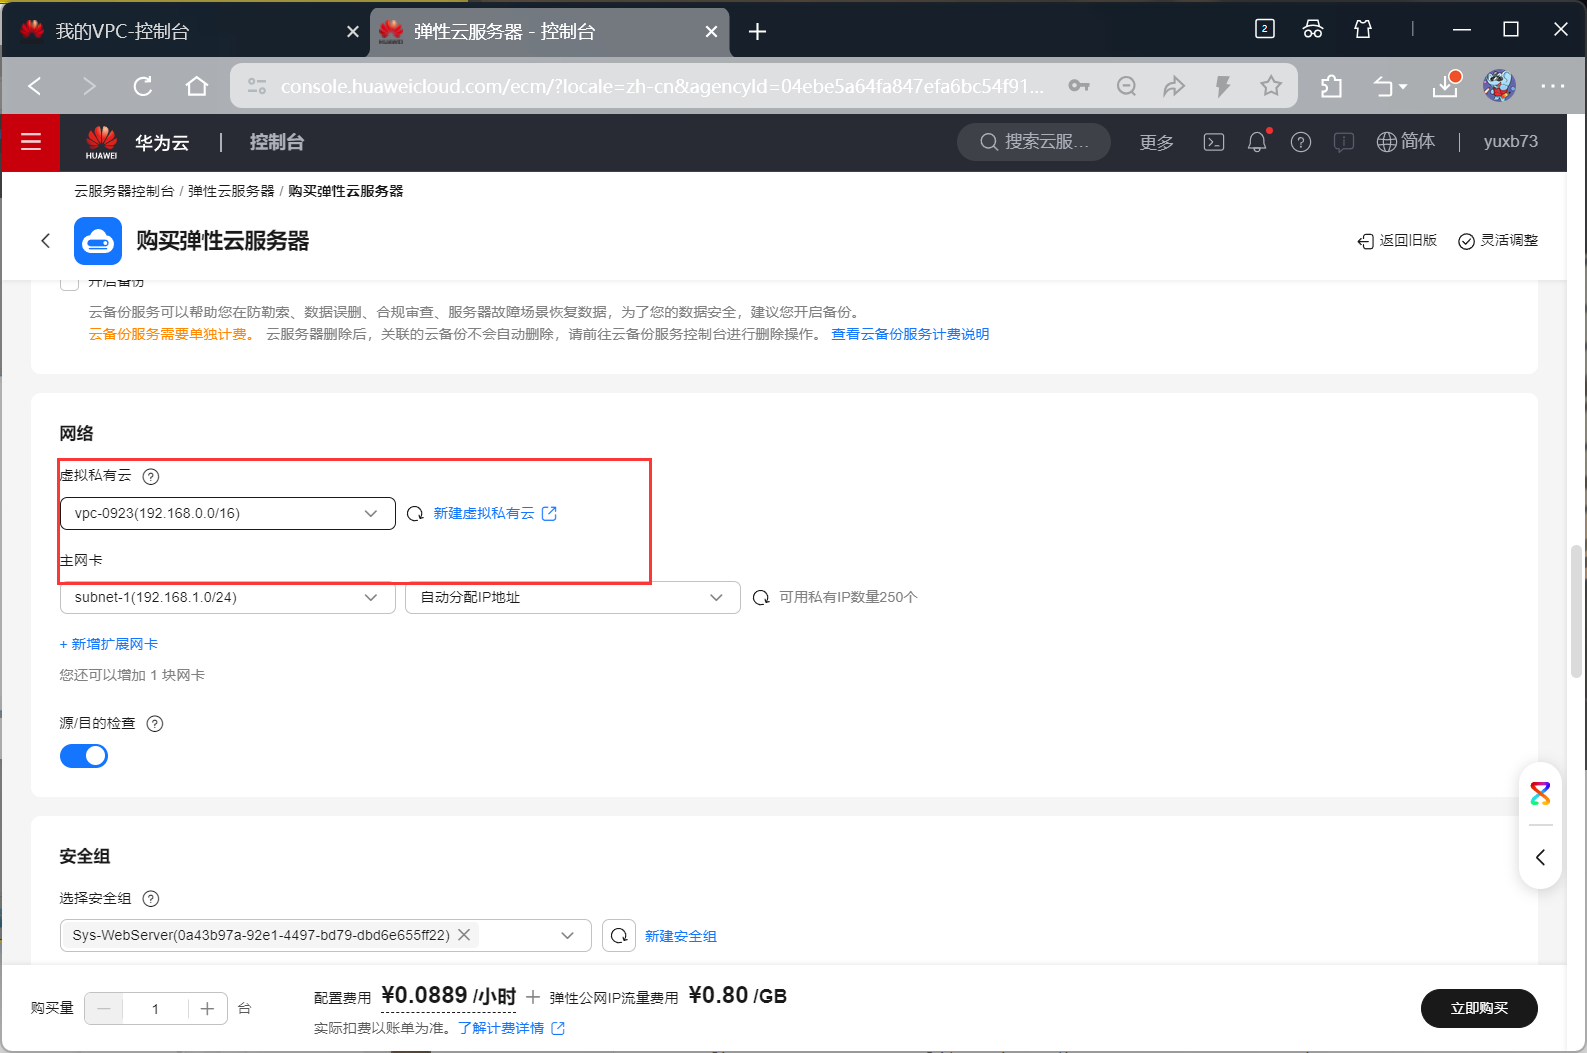Open 了解计费详情 link
This screenshot has width=1587, height=1053.
point(511,1028)
